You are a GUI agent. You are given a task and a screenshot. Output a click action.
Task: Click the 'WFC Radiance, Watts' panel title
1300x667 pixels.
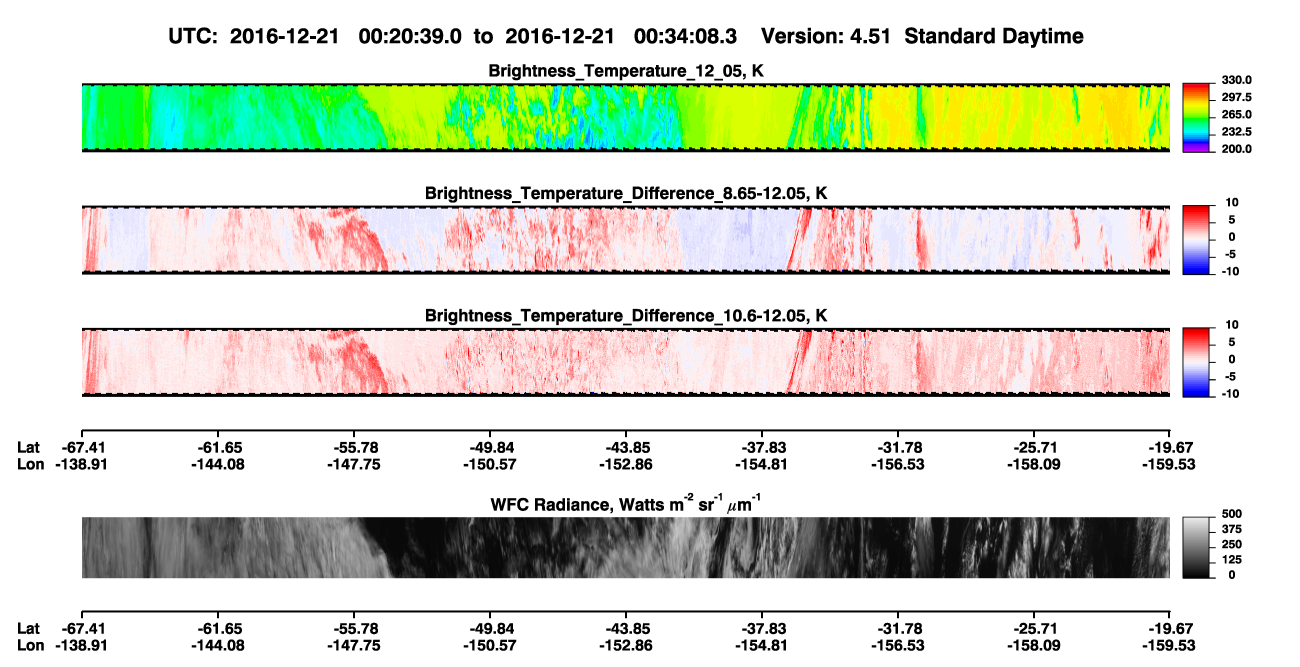tap(626, 503)
